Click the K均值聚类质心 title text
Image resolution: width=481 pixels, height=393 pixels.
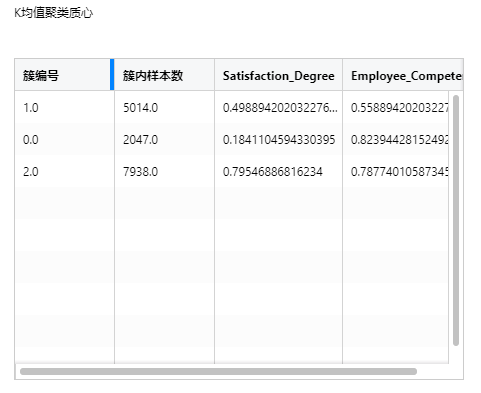(x=53, y=13)
